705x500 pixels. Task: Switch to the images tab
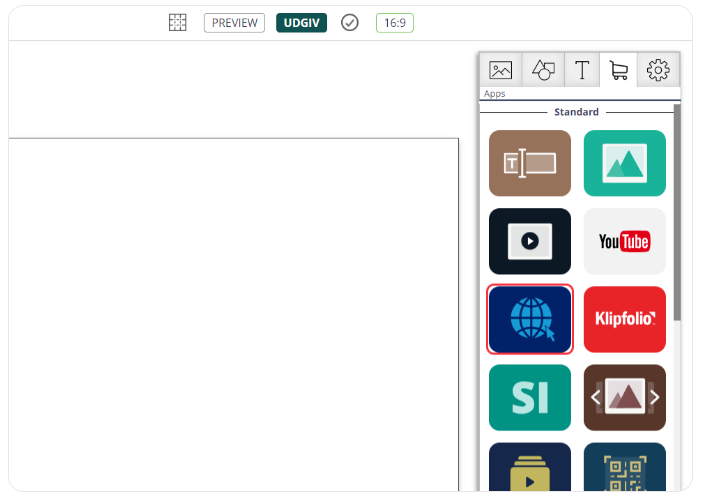500,70
